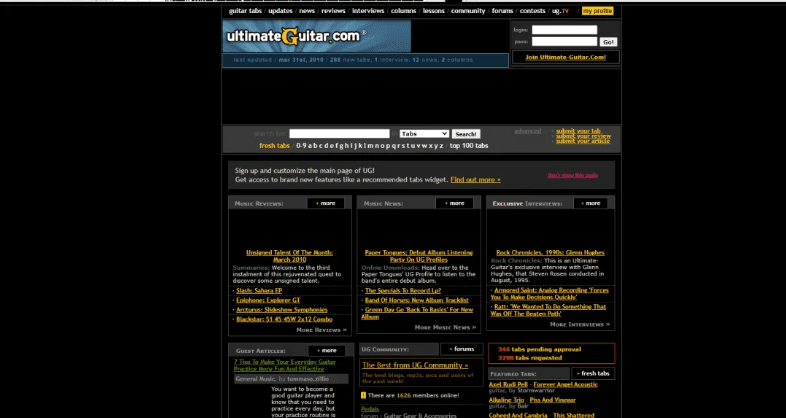
Task: Open the fresh tabs link under search
Action: [274, 146]
